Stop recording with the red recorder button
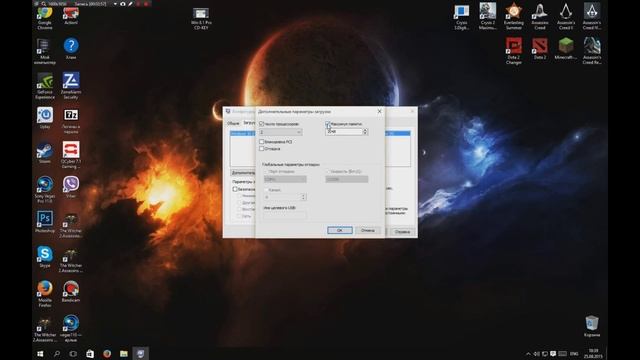The width and height of the screenshot is (640, 360). (146, 4)
